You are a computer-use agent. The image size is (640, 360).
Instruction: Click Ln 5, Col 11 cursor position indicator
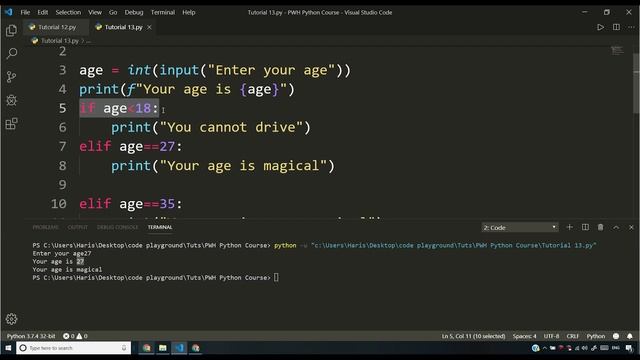point(473,336)
